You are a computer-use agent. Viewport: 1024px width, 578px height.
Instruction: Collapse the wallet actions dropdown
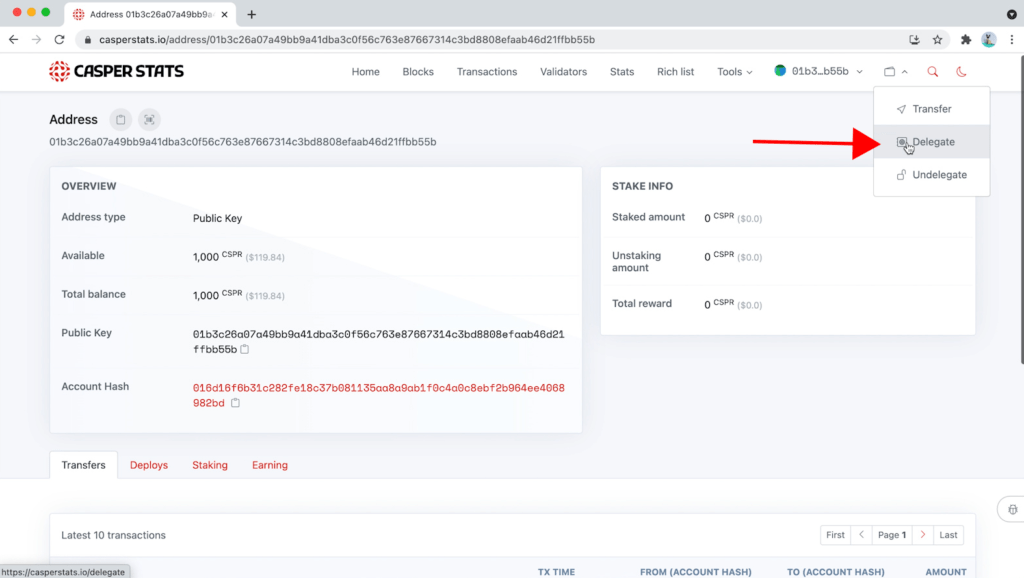(896, 72)
